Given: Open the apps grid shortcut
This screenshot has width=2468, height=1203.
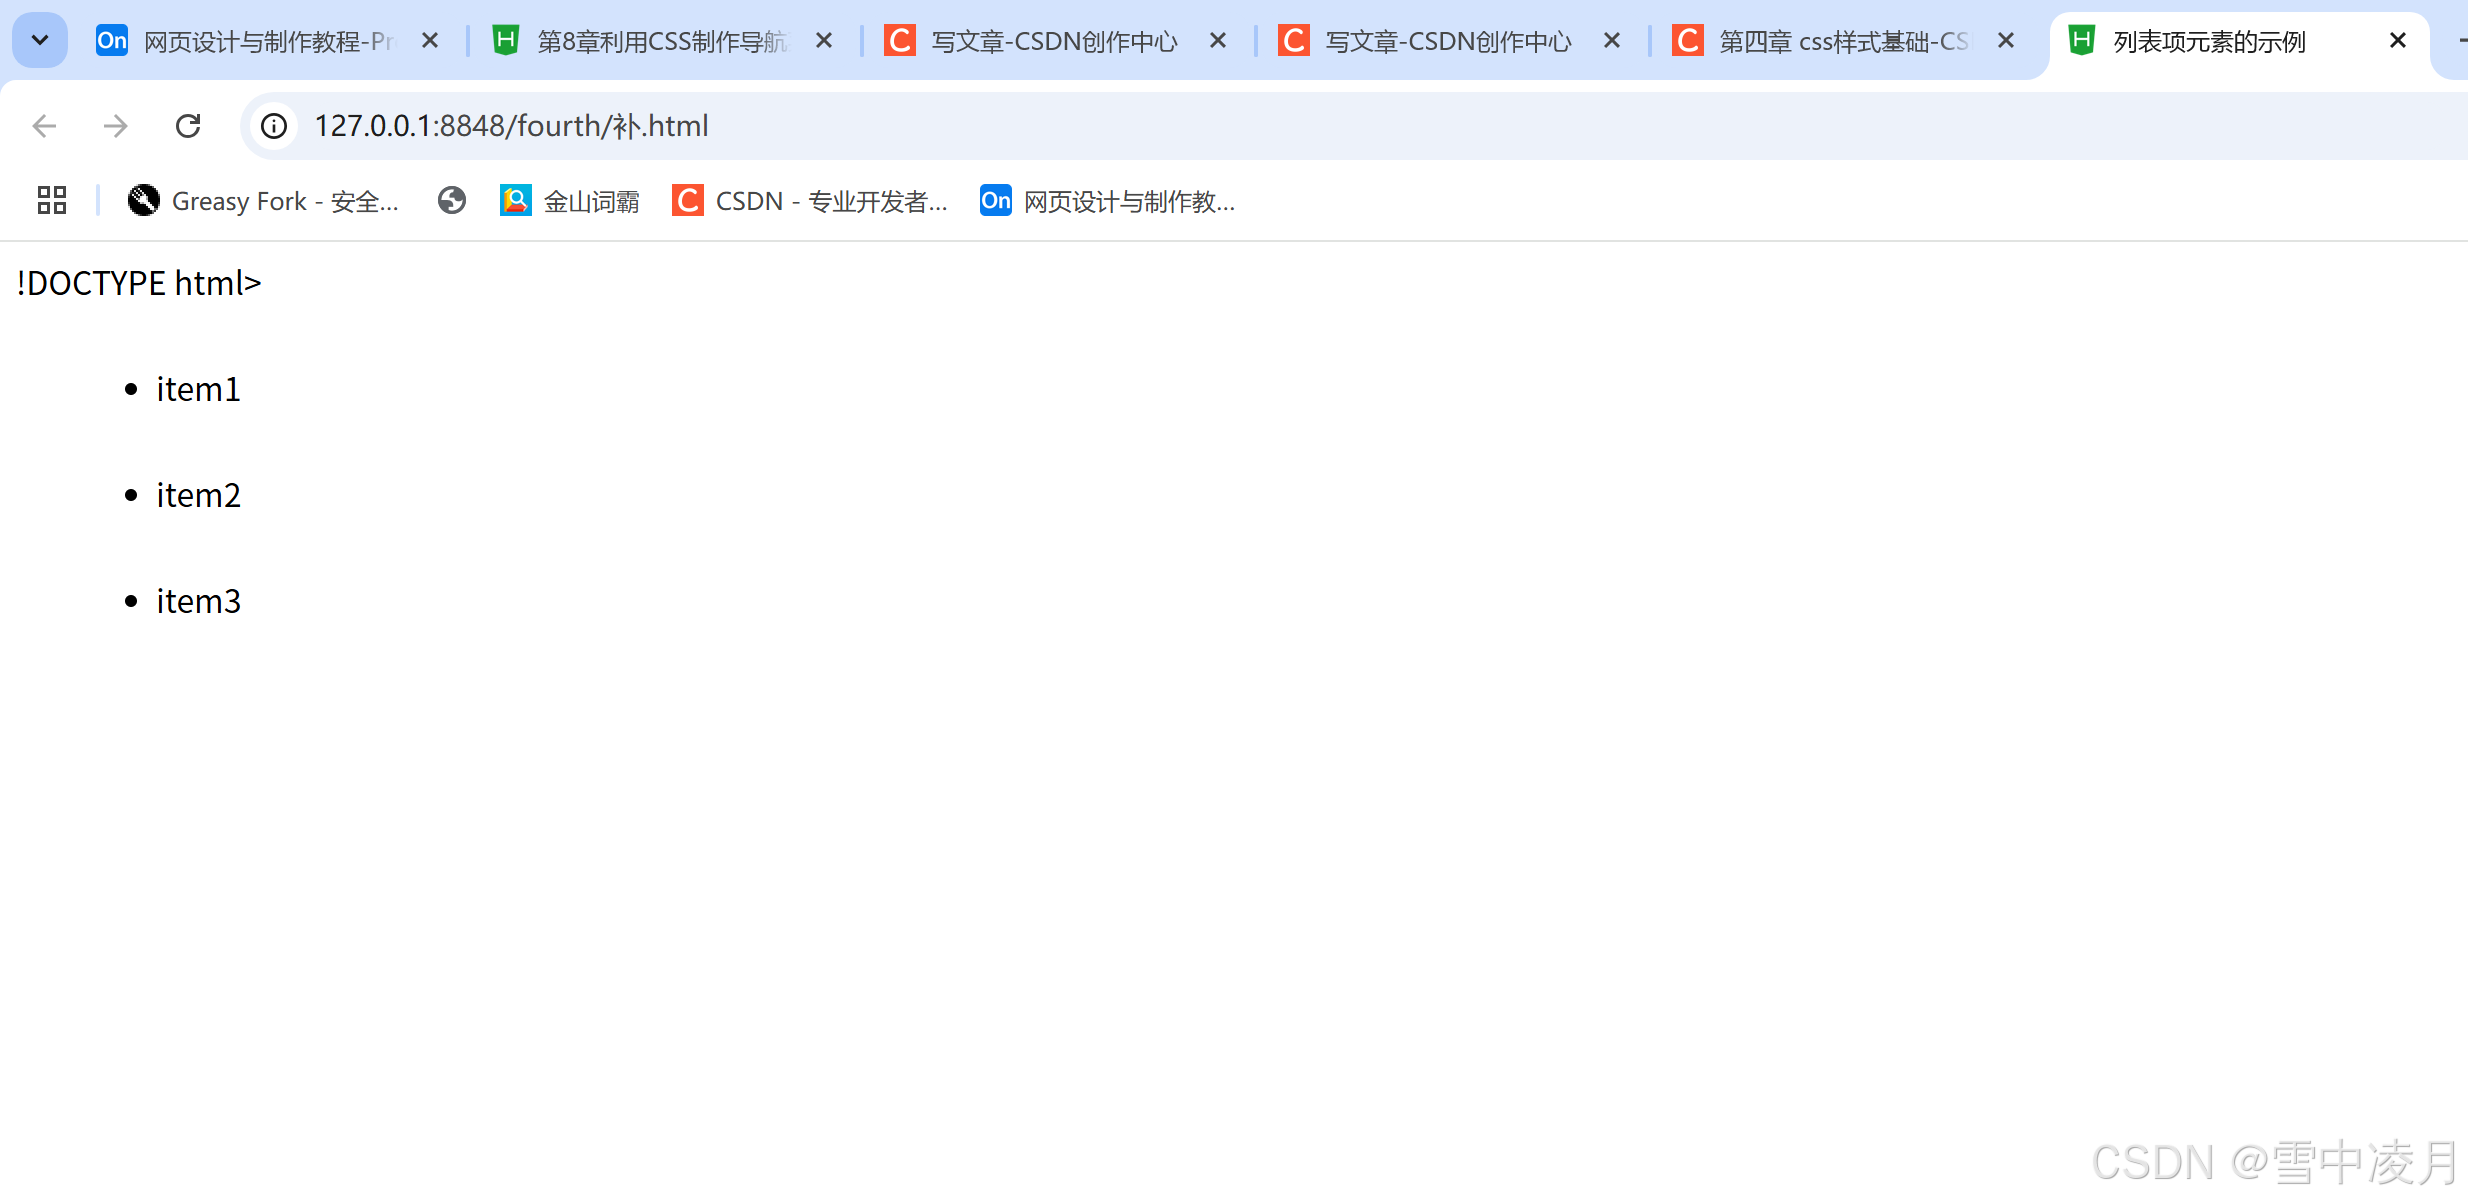Looking at the screenshot, I should (52, 201).
